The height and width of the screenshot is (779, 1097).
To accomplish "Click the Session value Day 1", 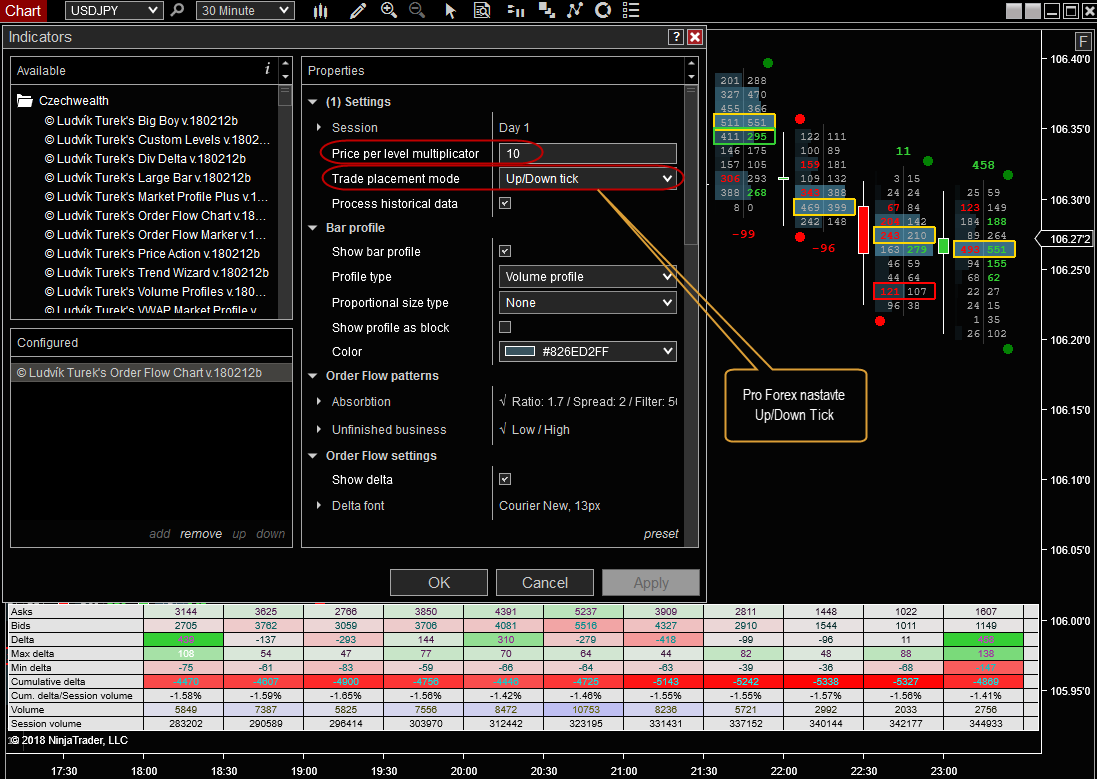I will pyautogui.click(x=514, y=127).
